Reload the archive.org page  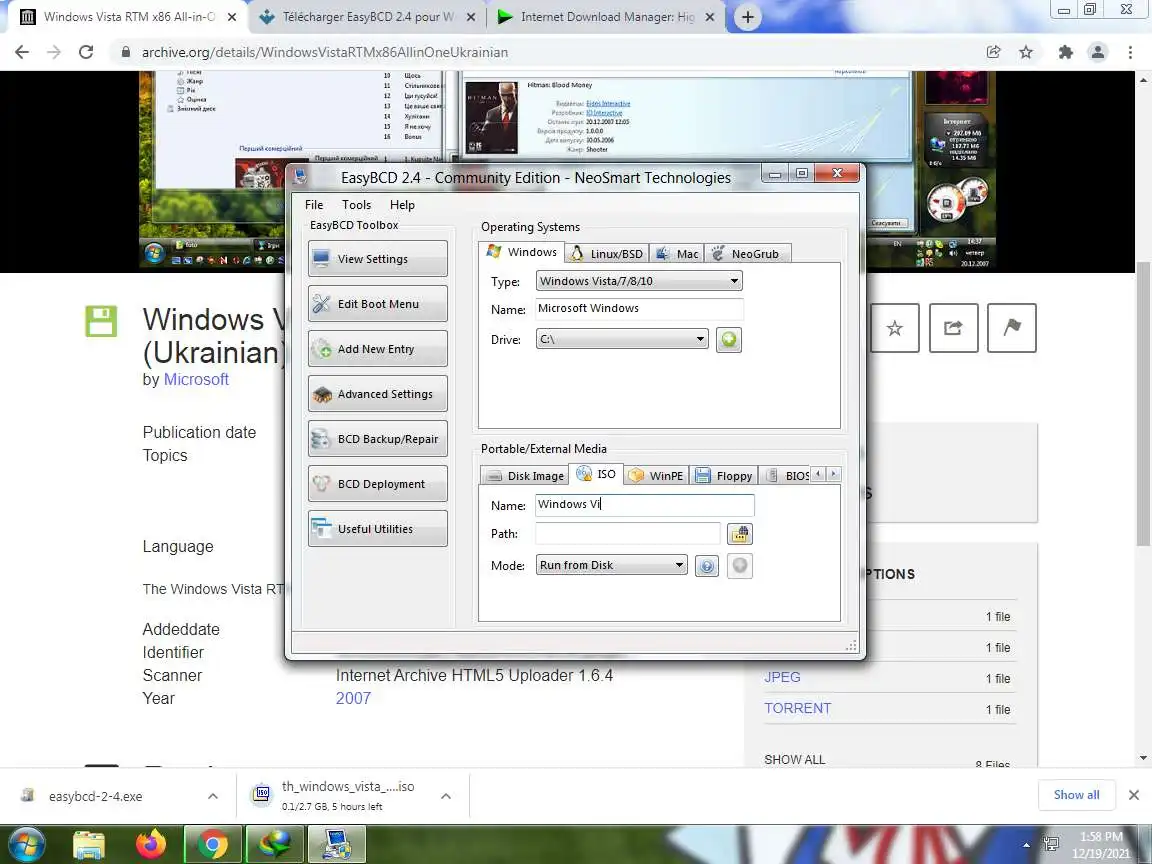point(86,52)
